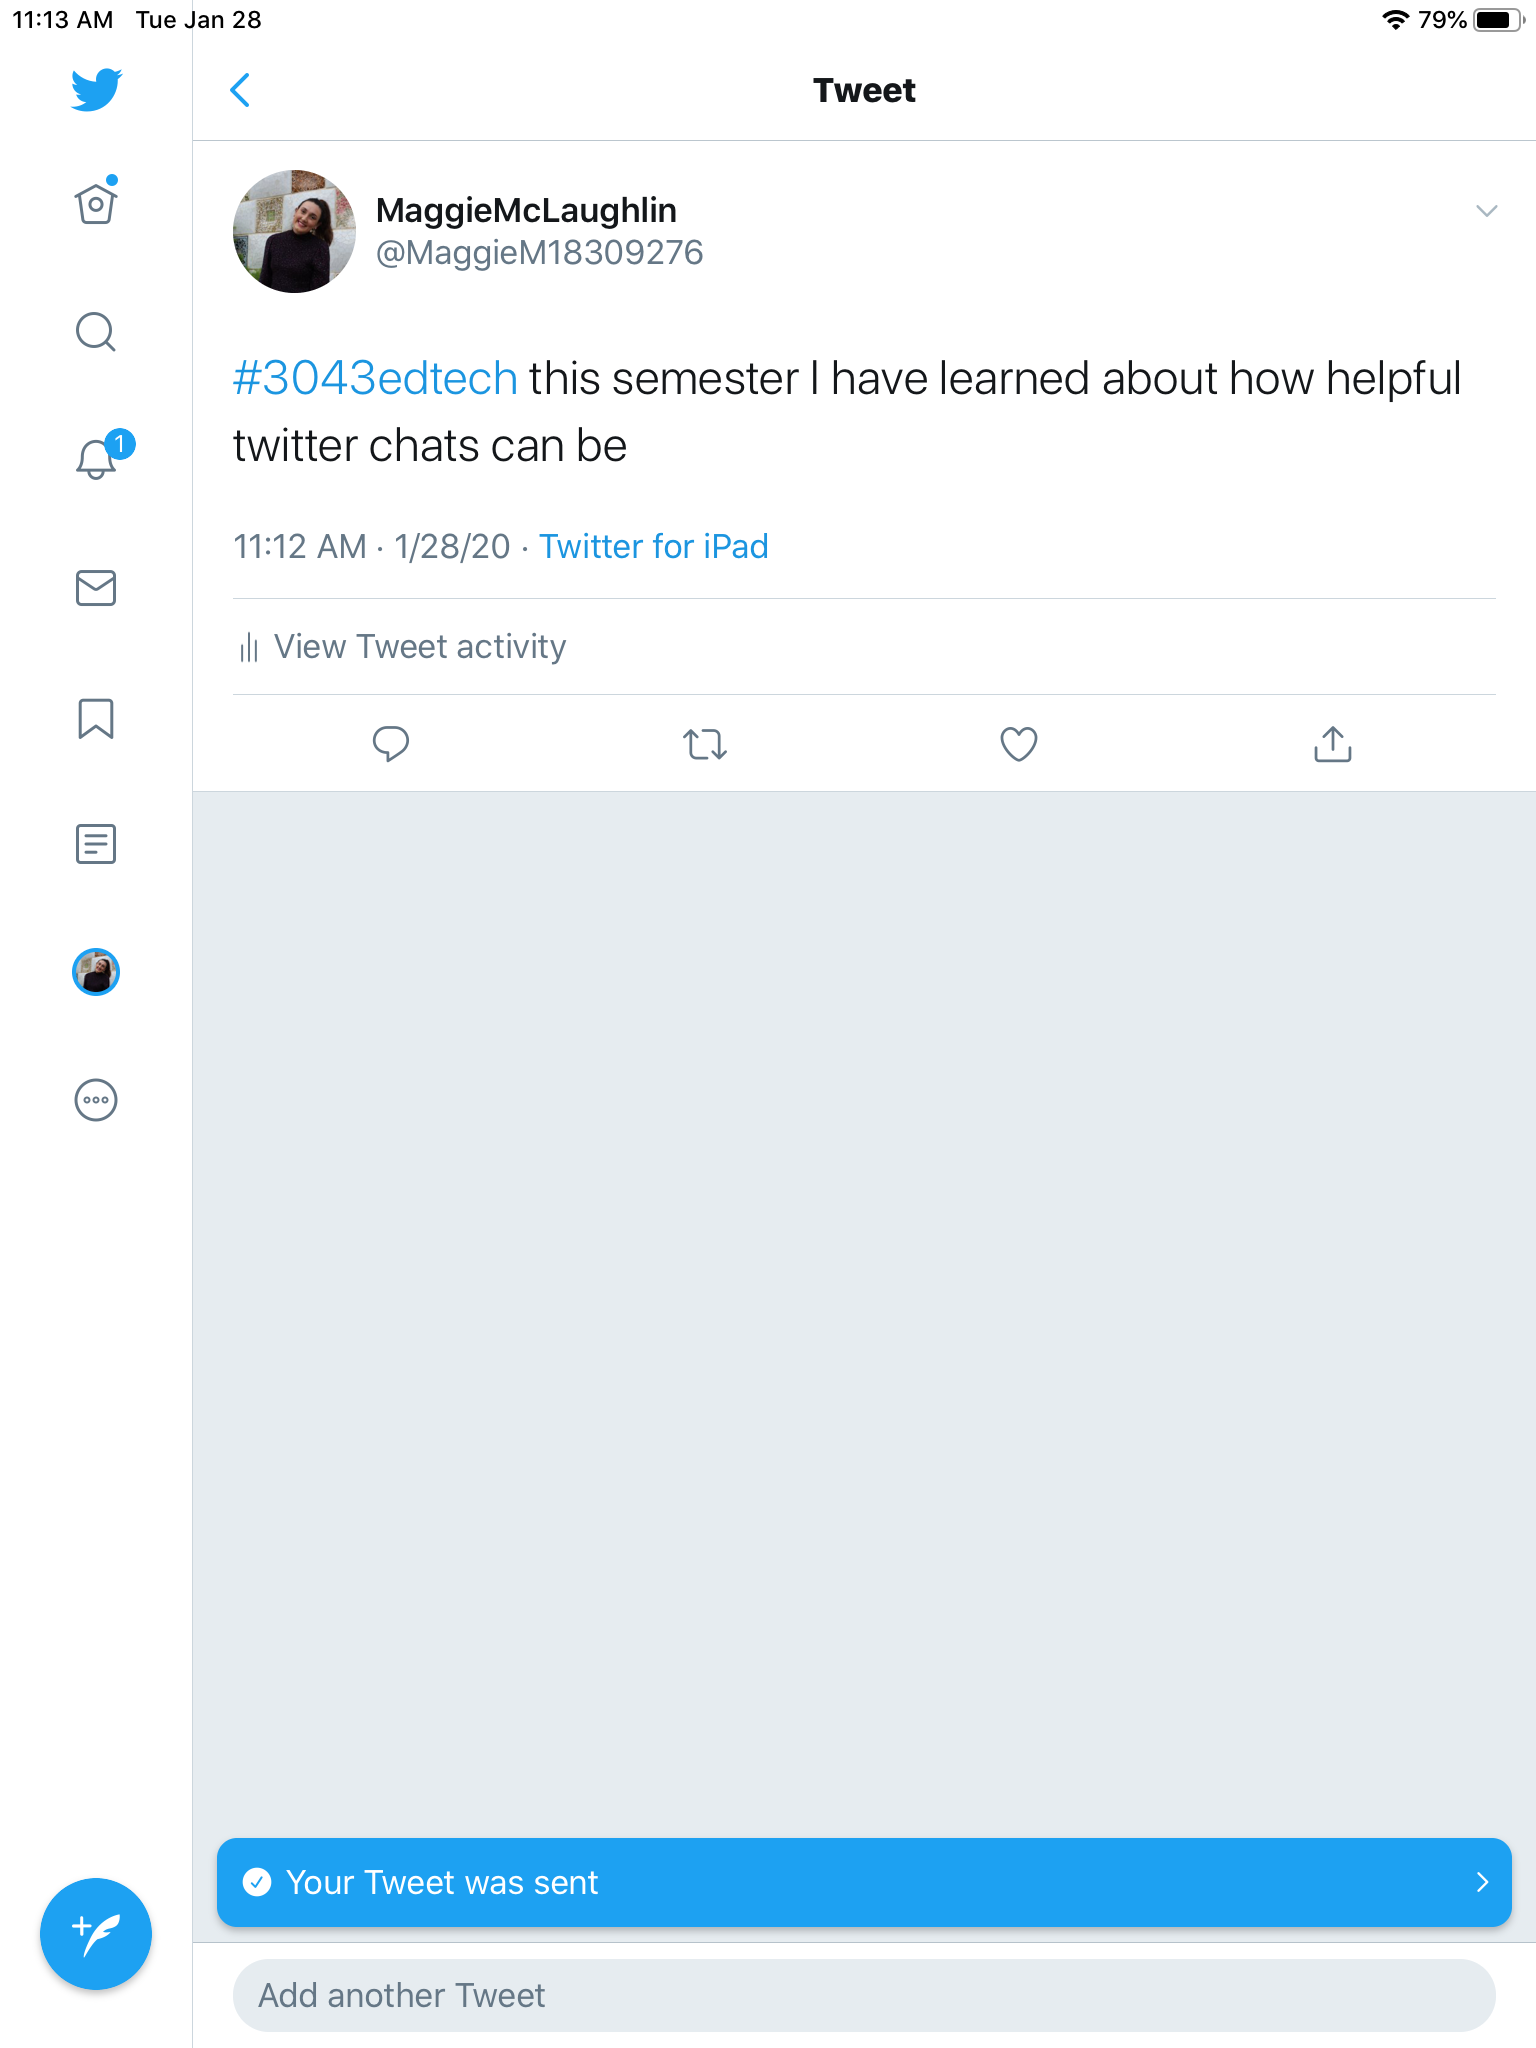
Task: Like the tweet with the heart
Action: click(1019, 744)
